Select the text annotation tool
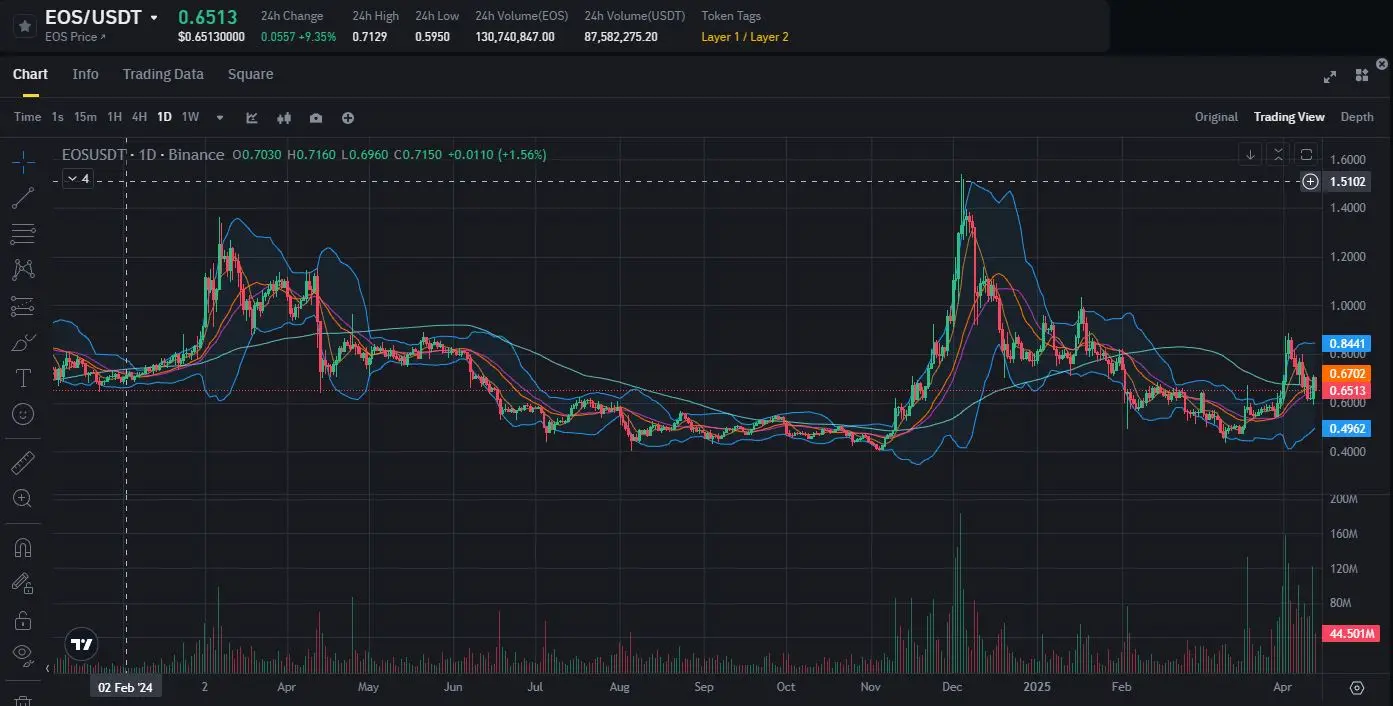Viewport: 1393px width, 706px height. [23, 378]
